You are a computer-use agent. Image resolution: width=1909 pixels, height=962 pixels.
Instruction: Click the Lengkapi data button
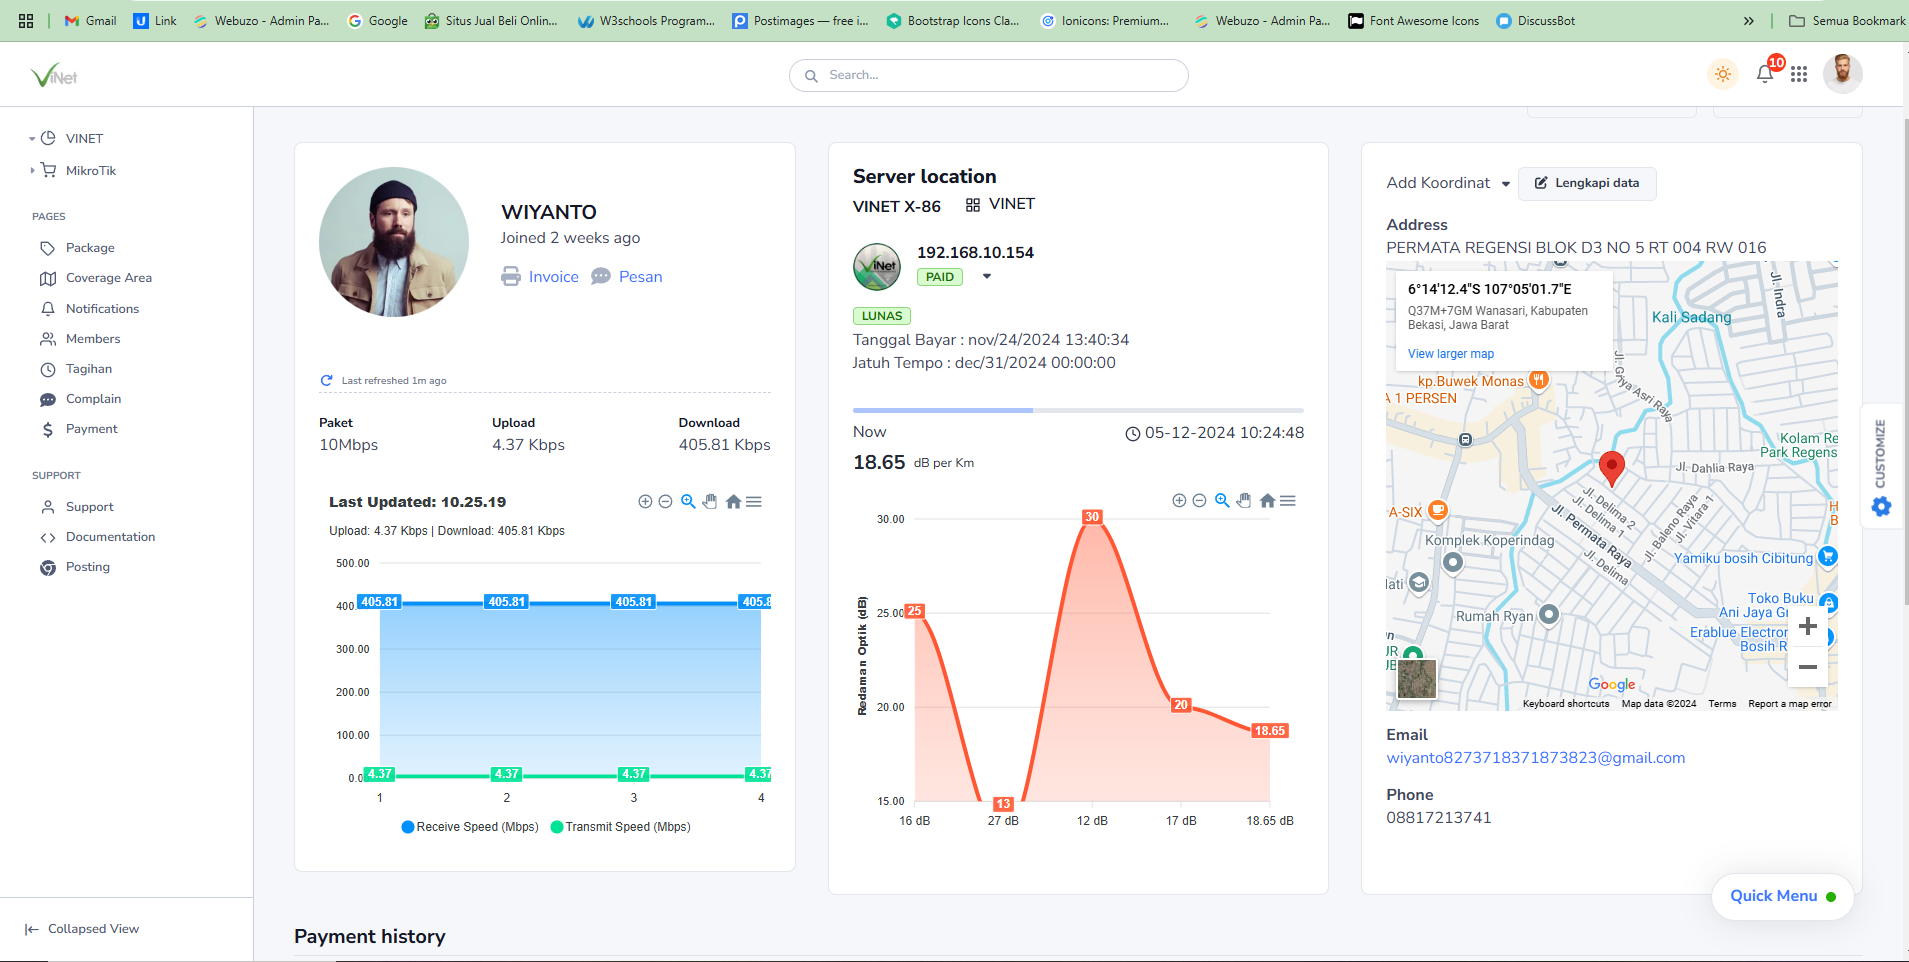[1587, 183]
